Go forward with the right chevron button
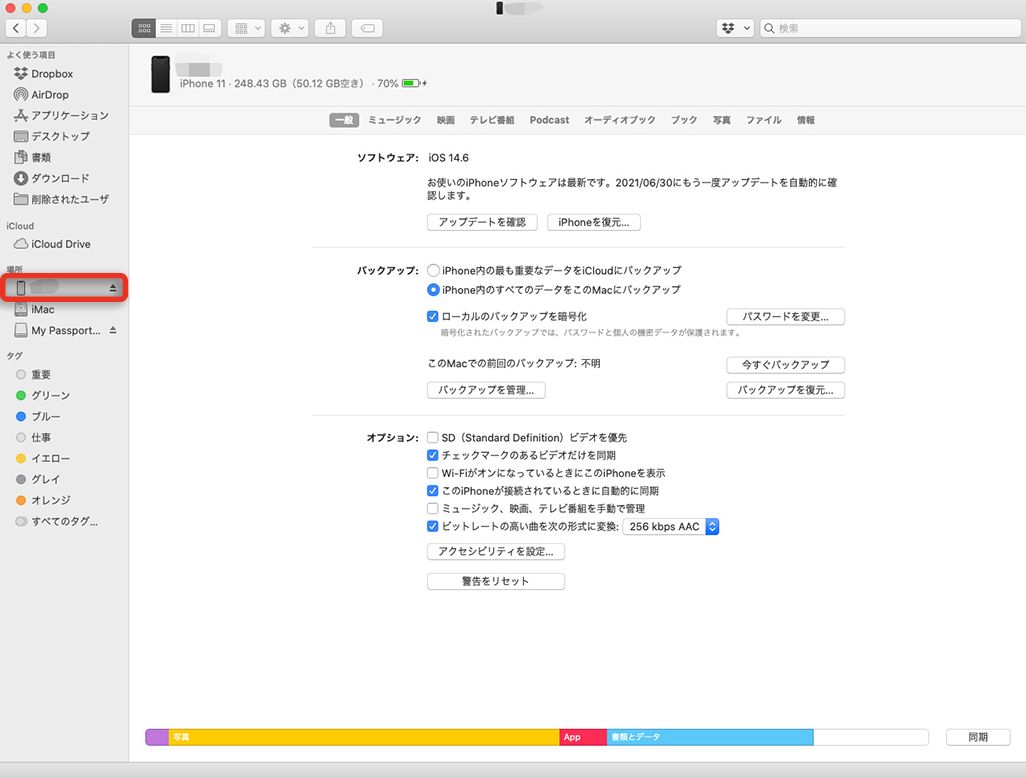1026x778 pixels. 37,28
